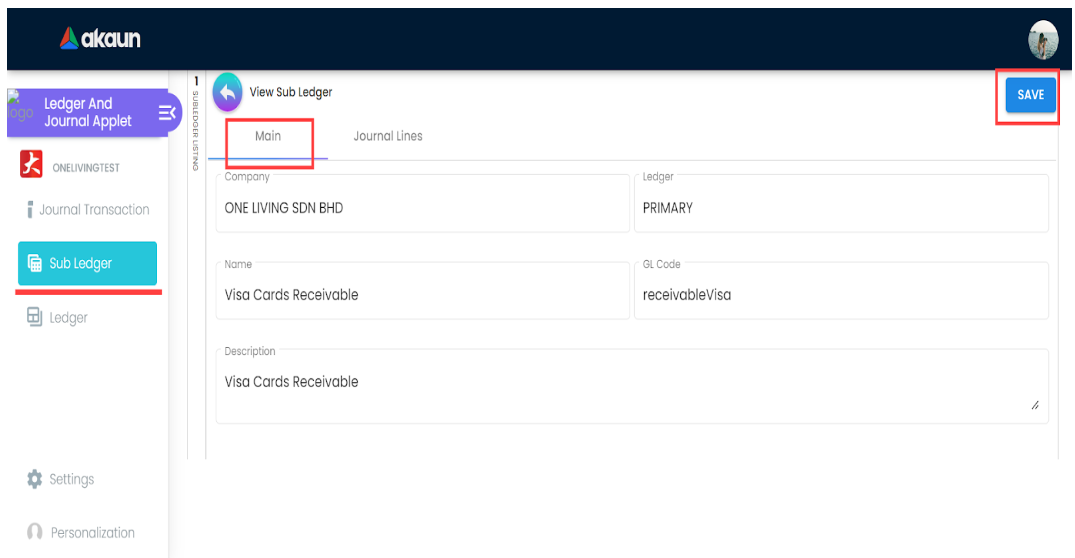This screenshot has width=1075, height=558.
Task: Click the GL Code field
Action: click(x=841, y=291)
